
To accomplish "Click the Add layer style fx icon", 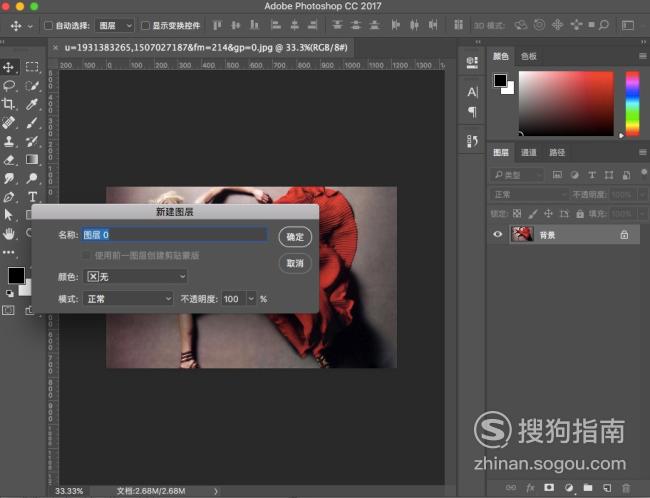I will [530, 488].
